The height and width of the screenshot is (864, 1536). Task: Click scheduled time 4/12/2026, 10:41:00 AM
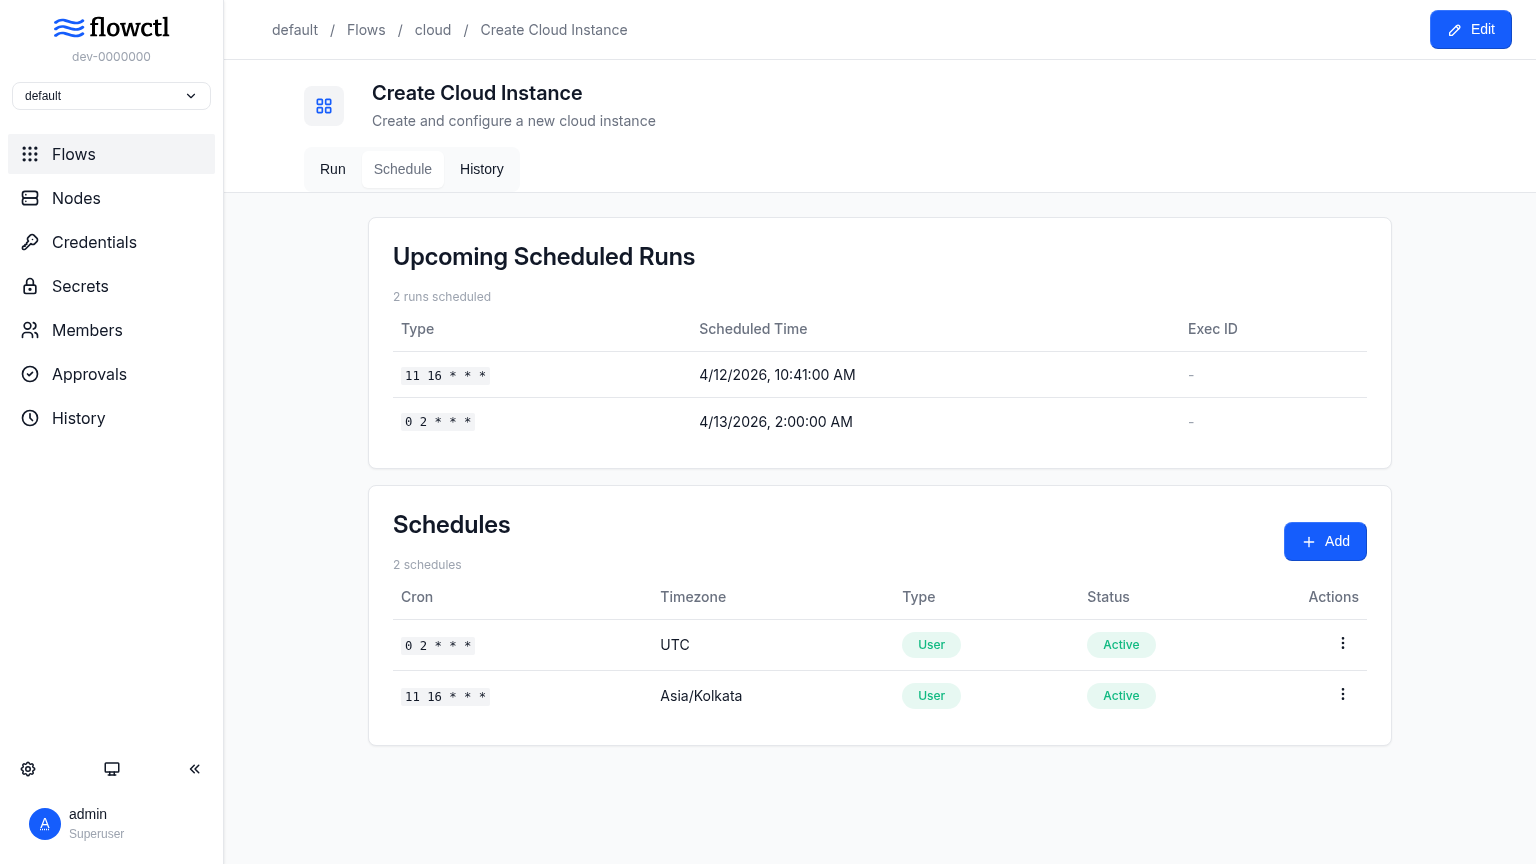pyautogui.click(x=777, y=375)
